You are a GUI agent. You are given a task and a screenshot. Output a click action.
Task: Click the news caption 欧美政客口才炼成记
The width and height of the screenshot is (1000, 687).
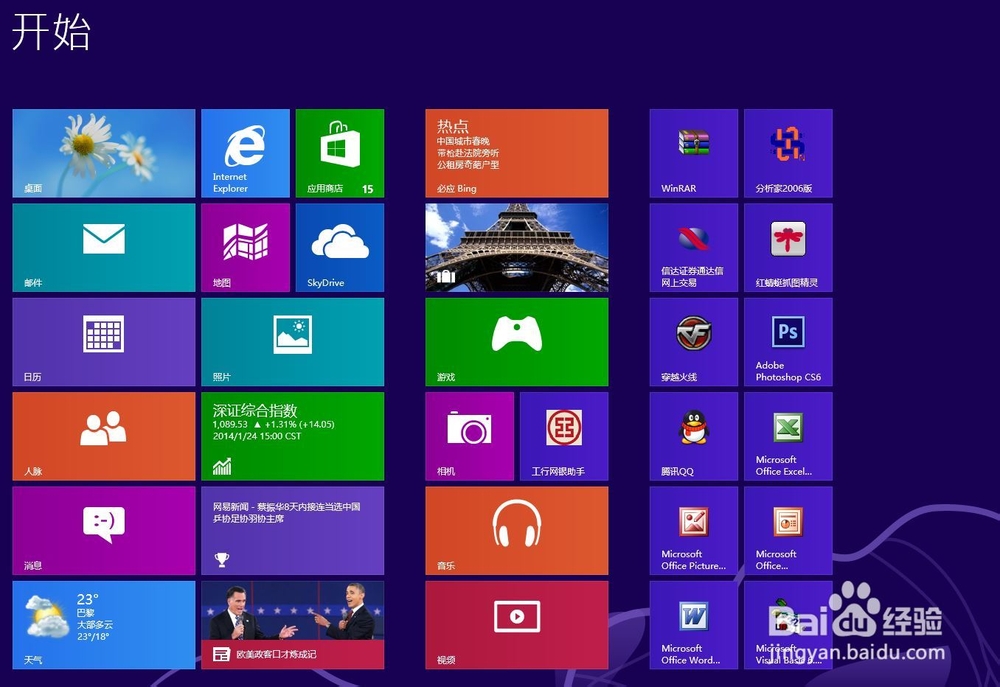pyautogui.click(x=276, y=654)
